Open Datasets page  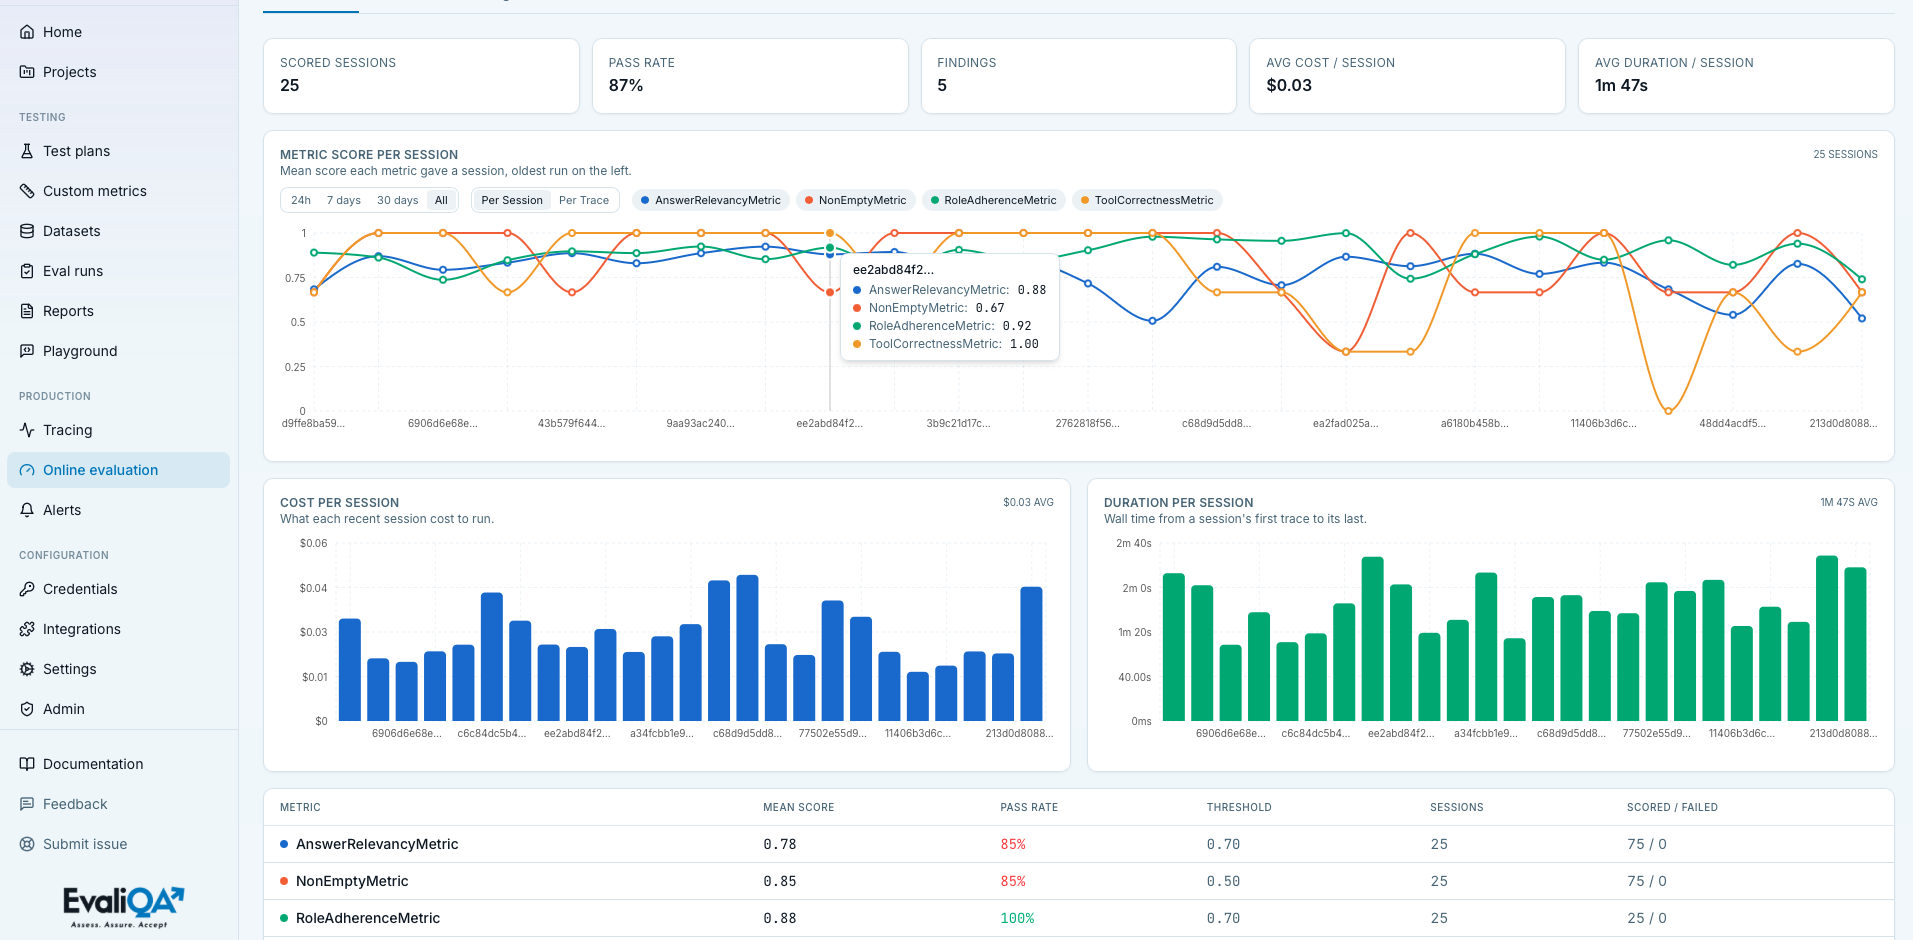[x=118, y=231]
